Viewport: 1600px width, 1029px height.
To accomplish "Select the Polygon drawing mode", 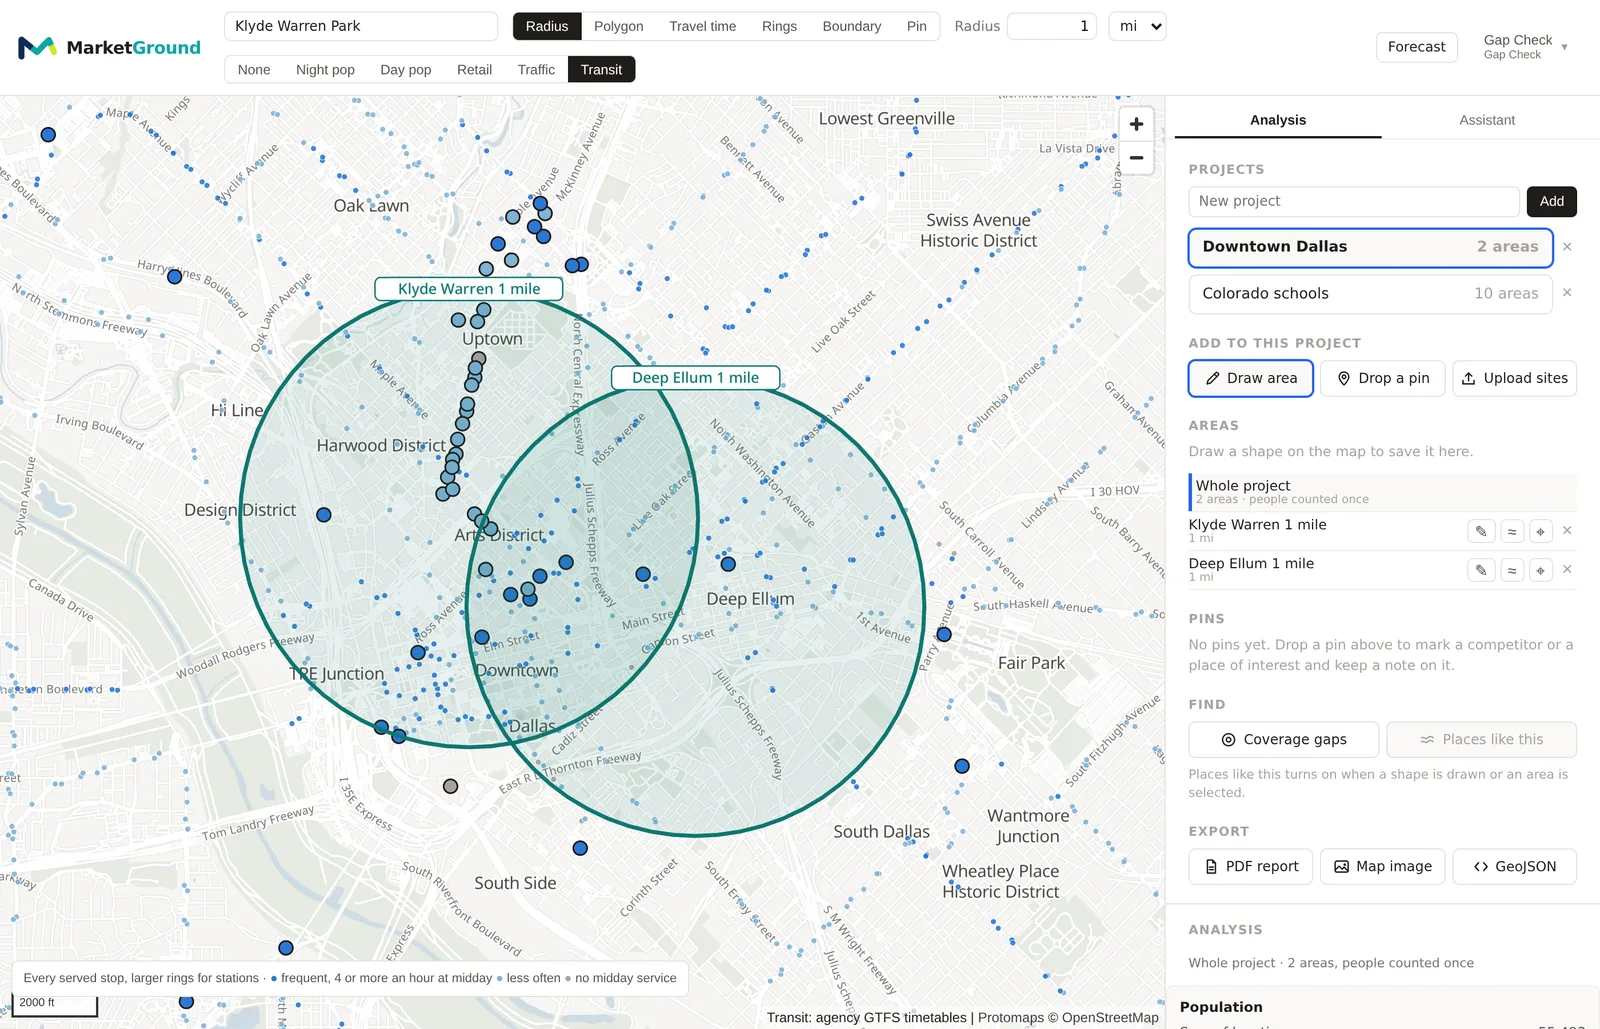I will 618,26.
